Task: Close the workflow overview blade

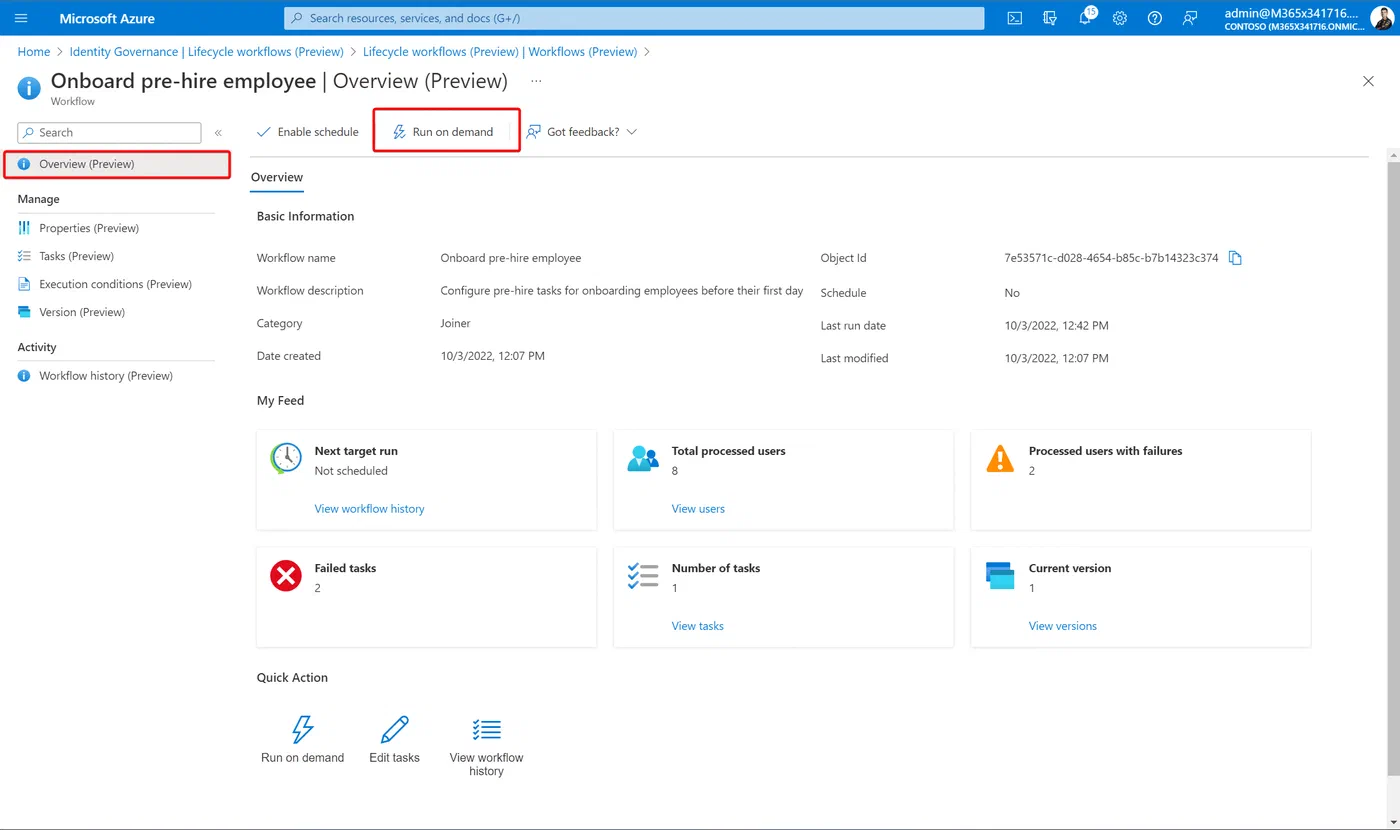Action: click(x=1368, y=81)
